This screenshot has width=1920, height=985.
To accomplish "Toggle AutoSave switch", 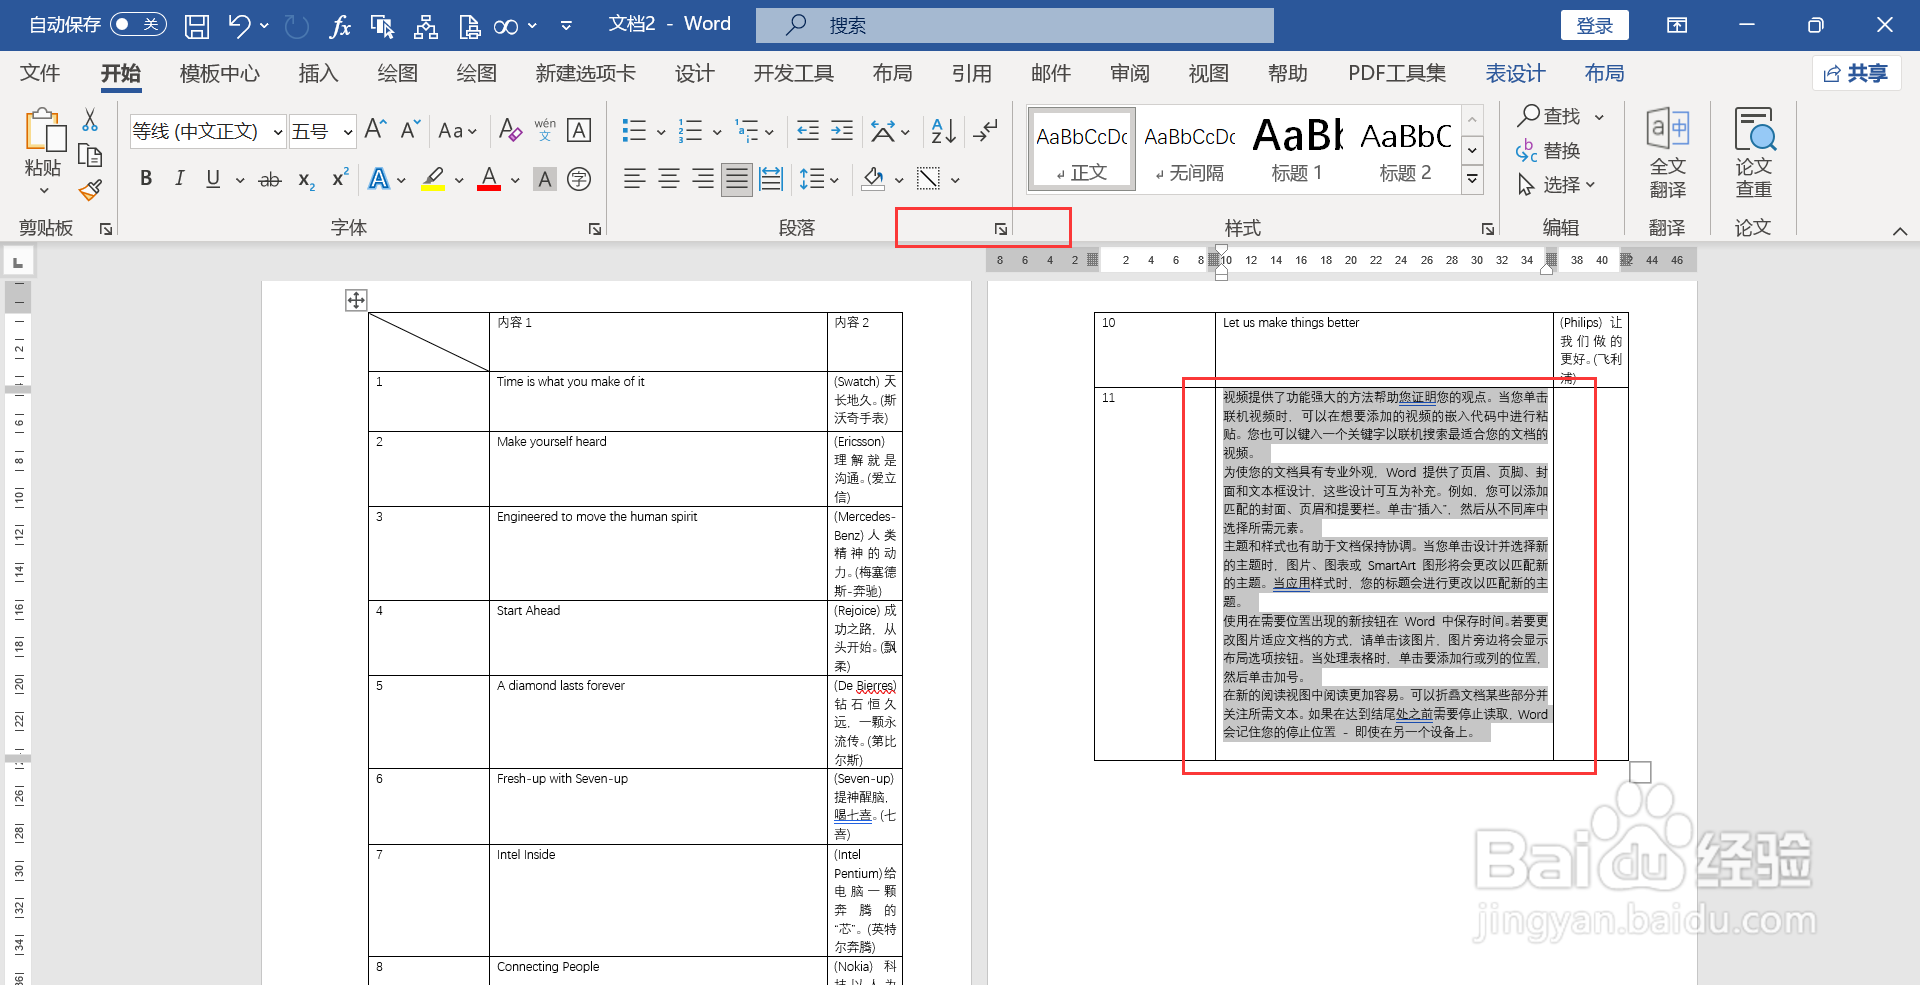I will (138, 24).
